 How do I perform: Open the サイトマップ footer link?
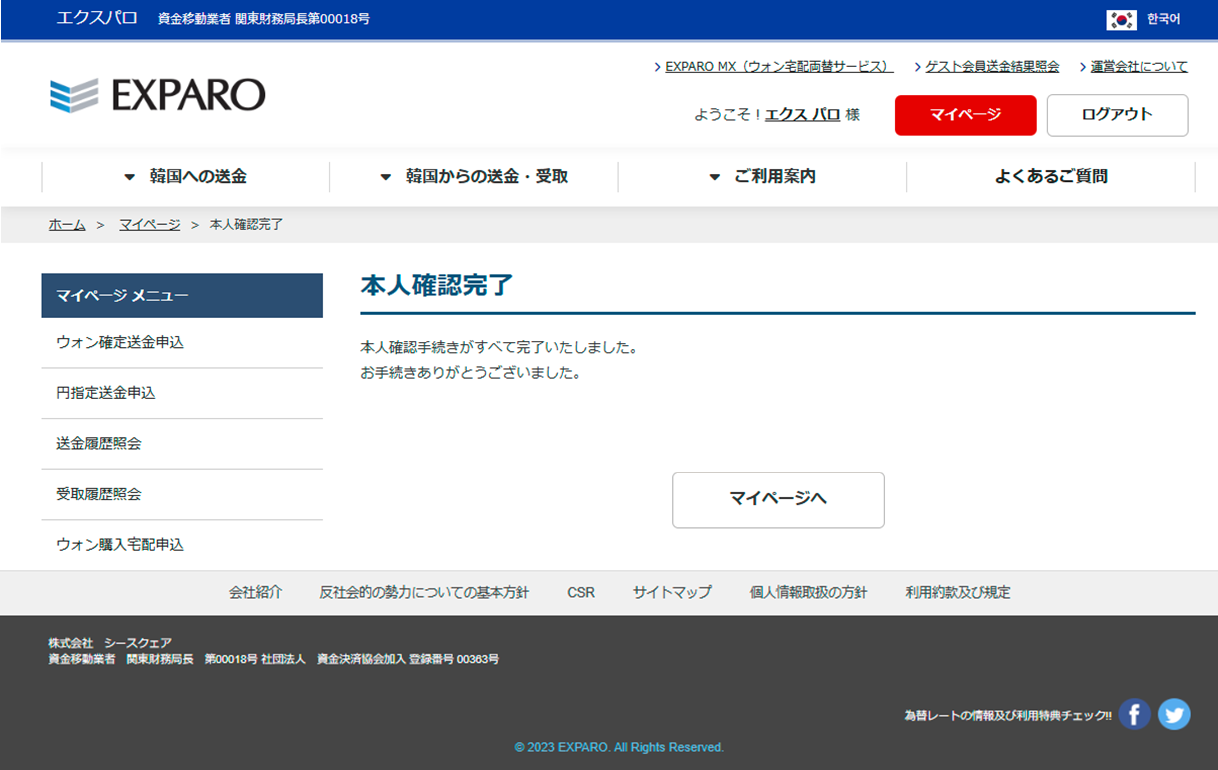pos(672,592)
